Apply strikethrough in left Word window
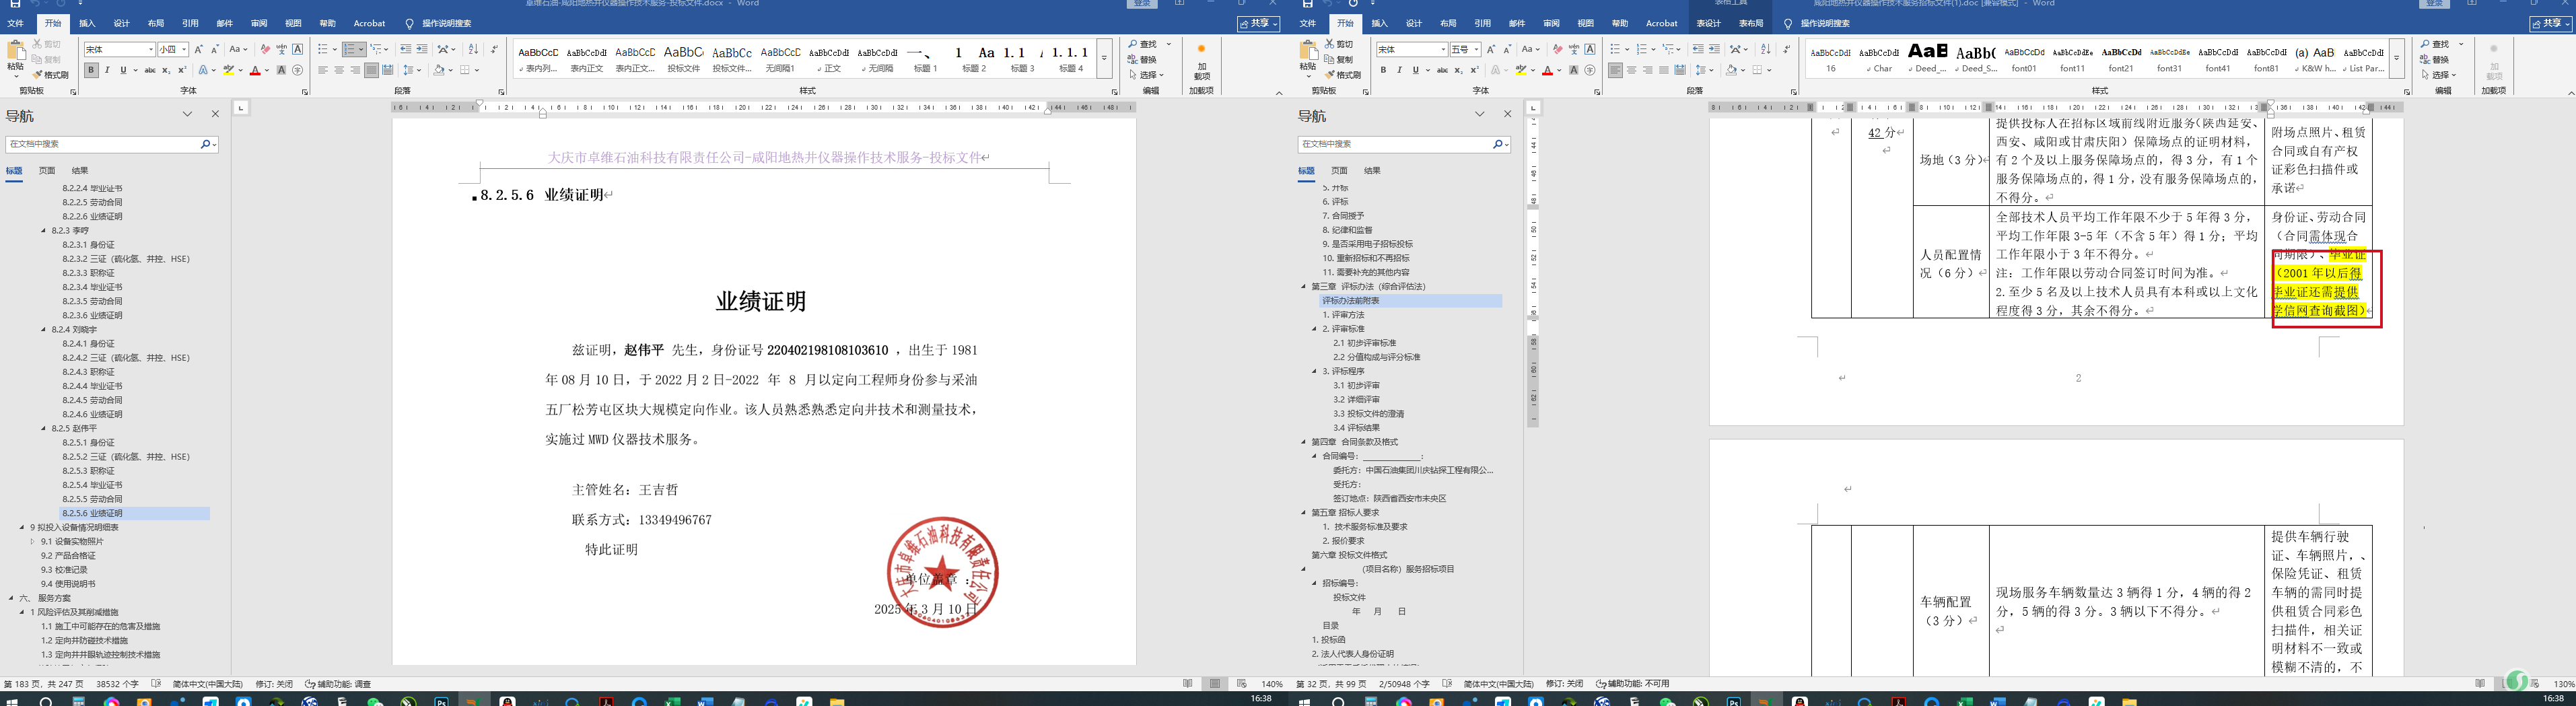Screen dimensions: 2576x706 click(x=150, y=70)
